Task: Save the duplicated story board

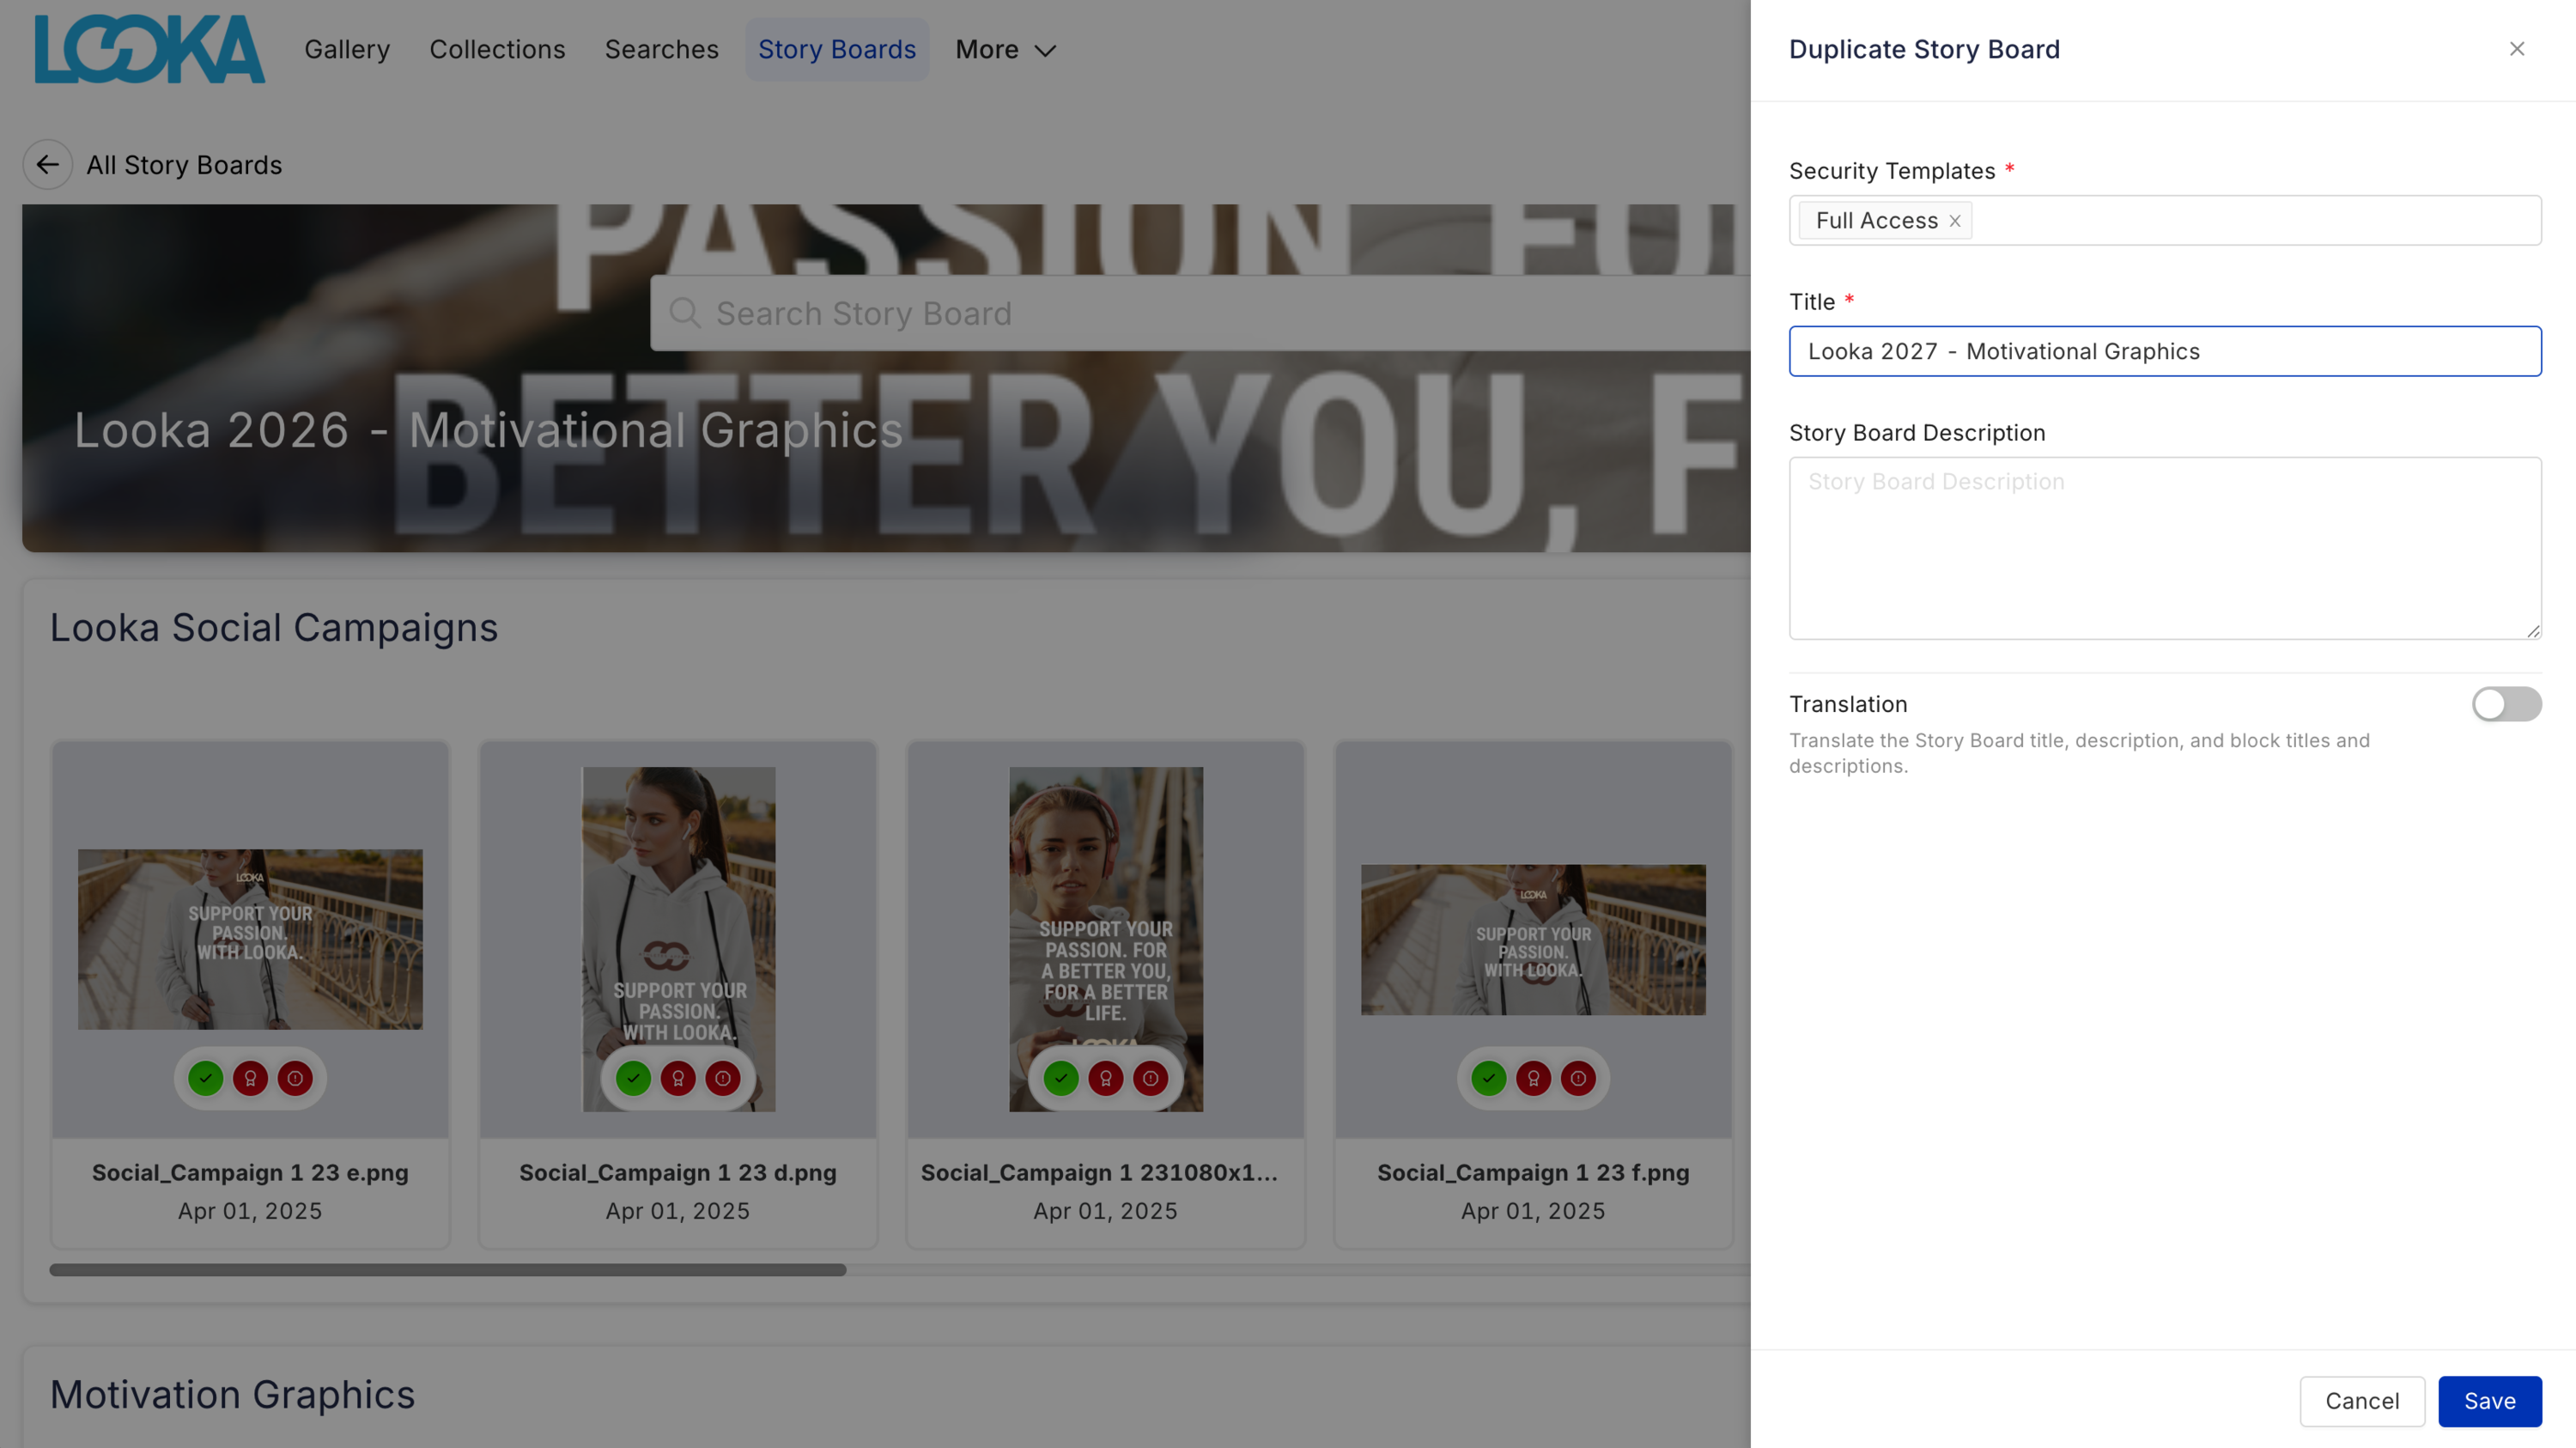Action: pyautogui.click(x=2490, y=1401)
